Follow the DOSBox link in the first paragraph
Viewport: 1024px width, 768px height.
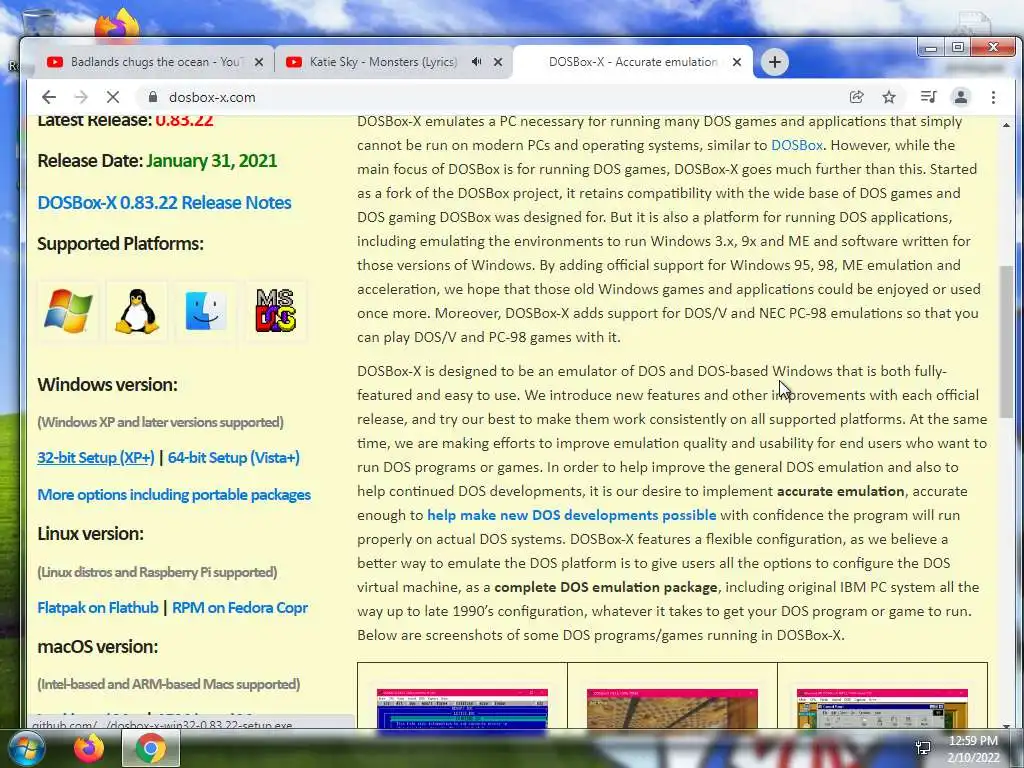[797, 145]
